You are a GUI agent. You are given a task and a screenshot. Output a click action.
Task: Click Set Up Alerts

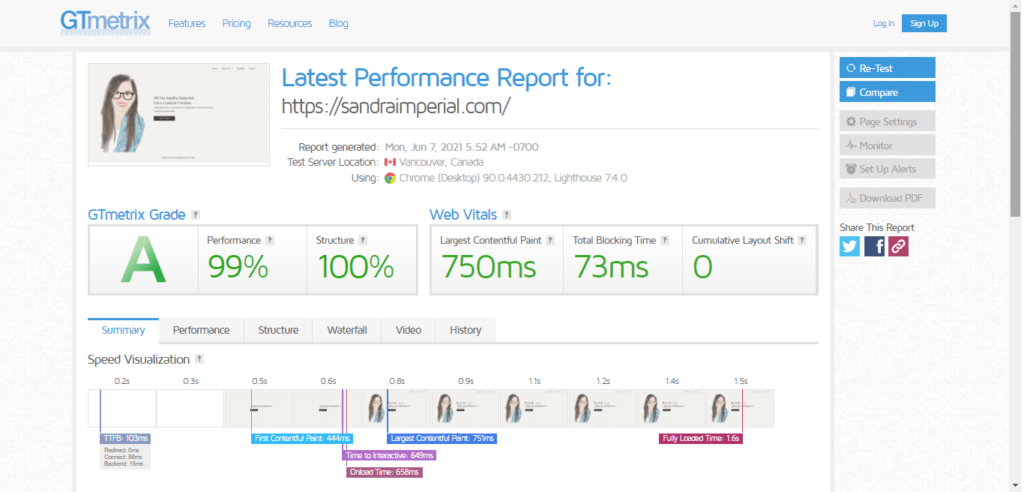pyautogui.click(x=887, y=169)
